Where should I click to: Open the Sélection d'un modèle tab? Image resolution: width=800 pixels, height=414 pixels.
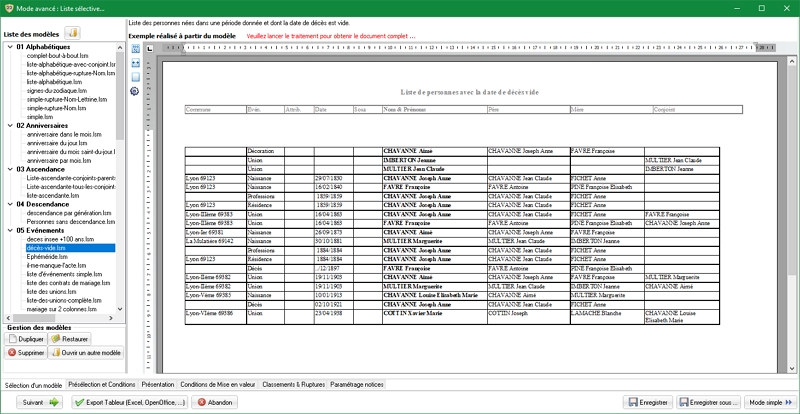coord(34,385)
